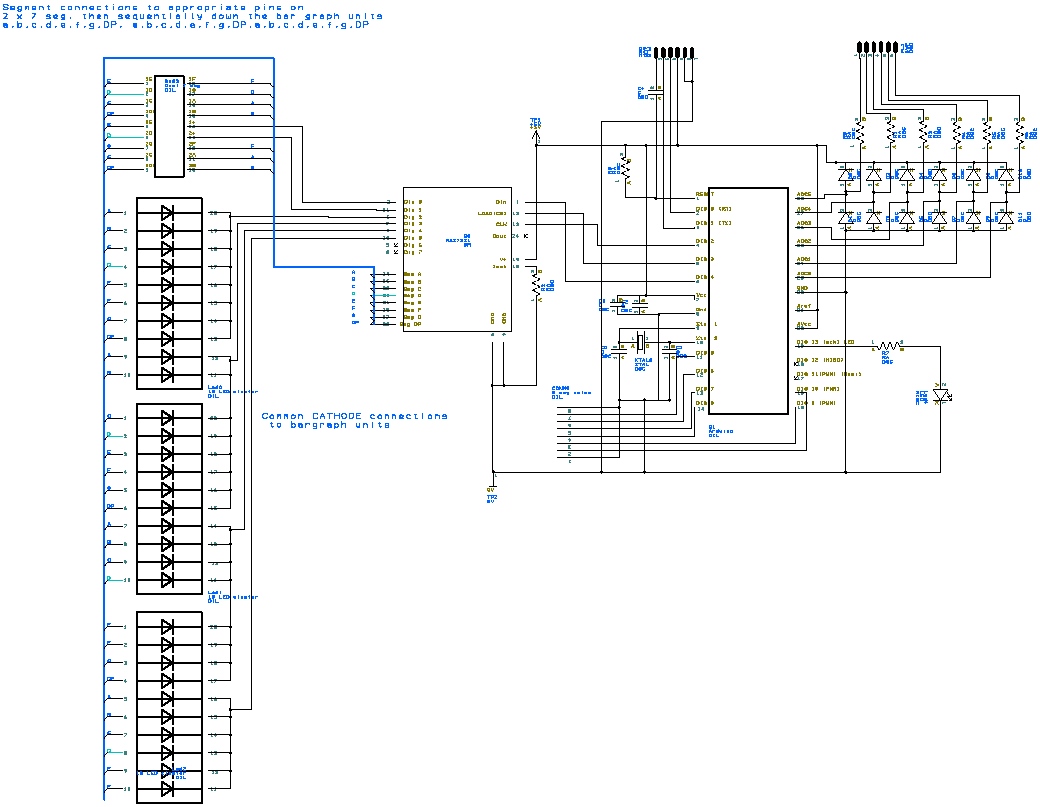Select the top bargraph LED block
1040x807 pixels.
click(169, 293)
